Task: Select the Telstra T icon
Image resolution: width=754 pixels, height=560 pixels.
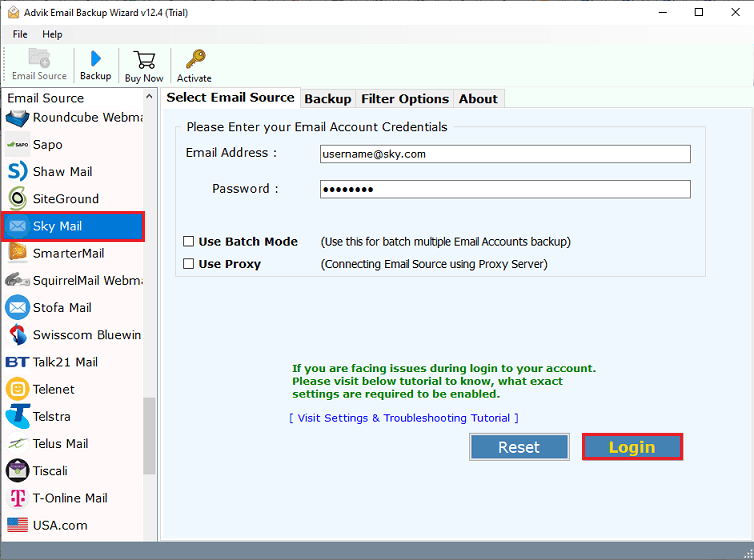Action: click(x=18, y=416)
